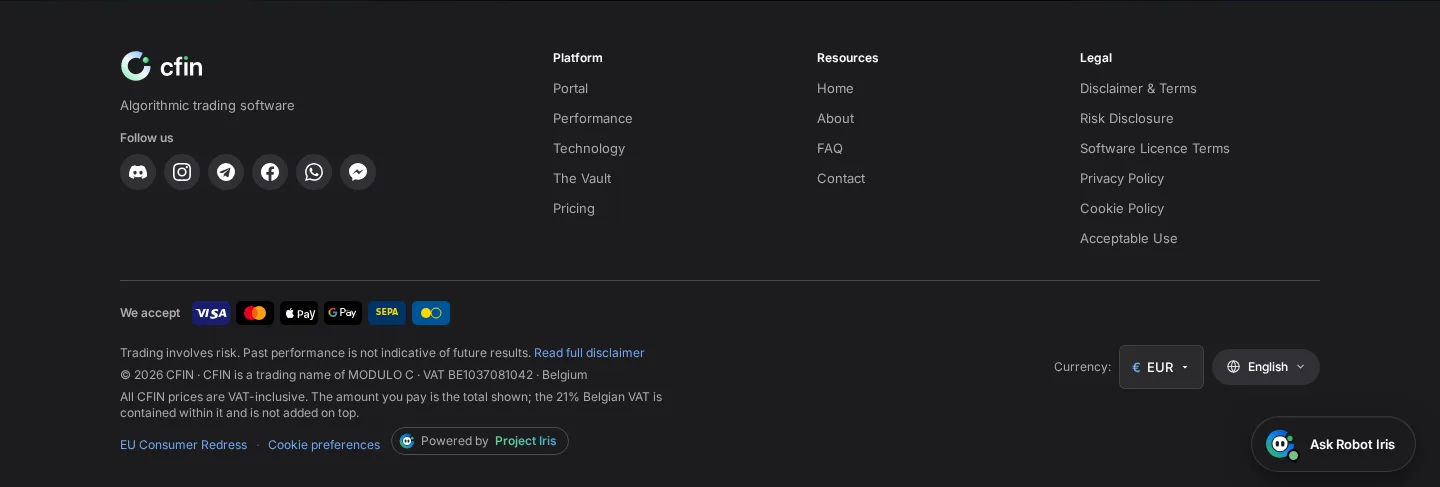The image size is (1440, 487).
Task: Click the Powered by Project Iris badge
Action: point(480,441)
